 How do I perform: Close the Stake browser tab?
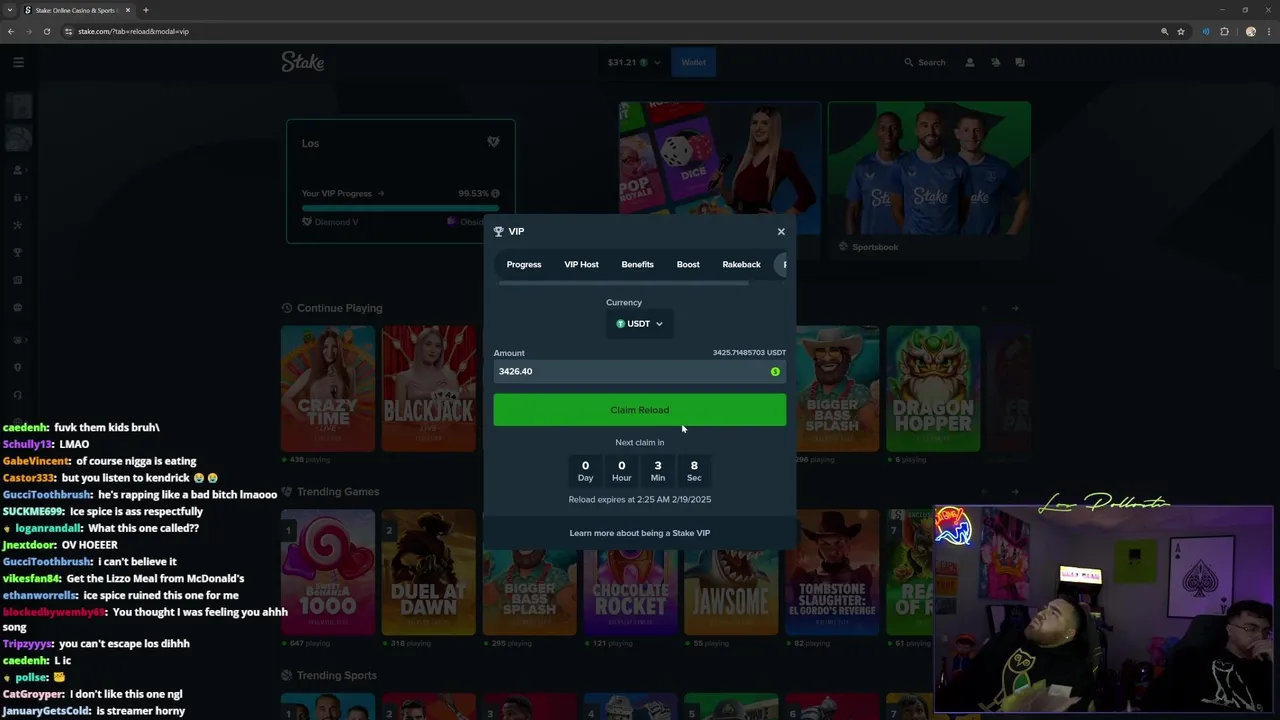click(x=128, y=10)
